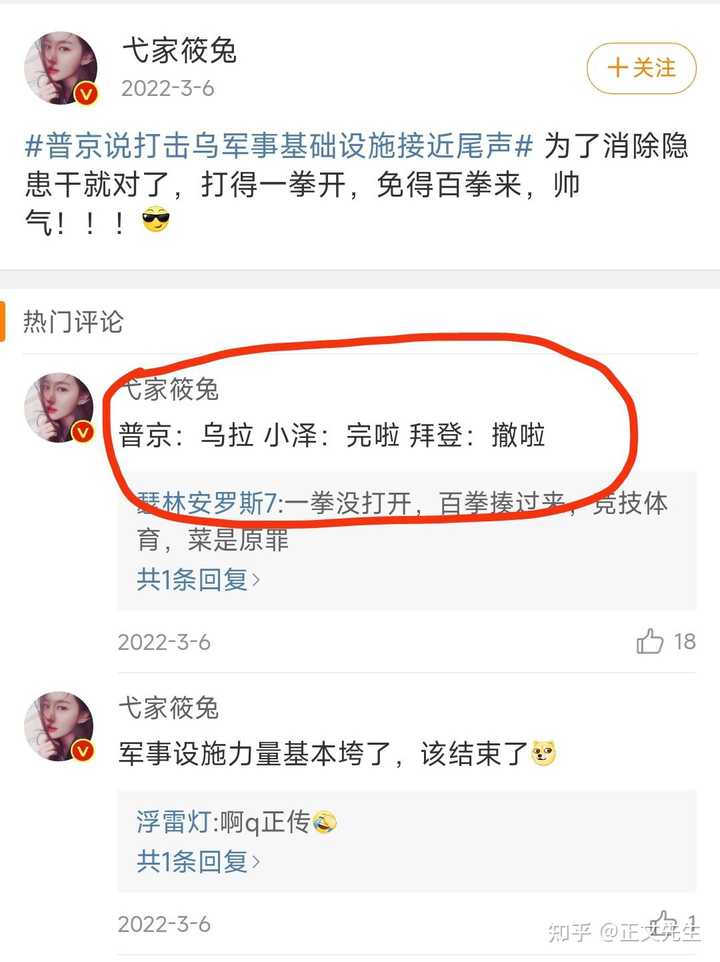Open first commenter's avatar picture
This screenshot has width=720, height=962.
click(x=59, y=408)
